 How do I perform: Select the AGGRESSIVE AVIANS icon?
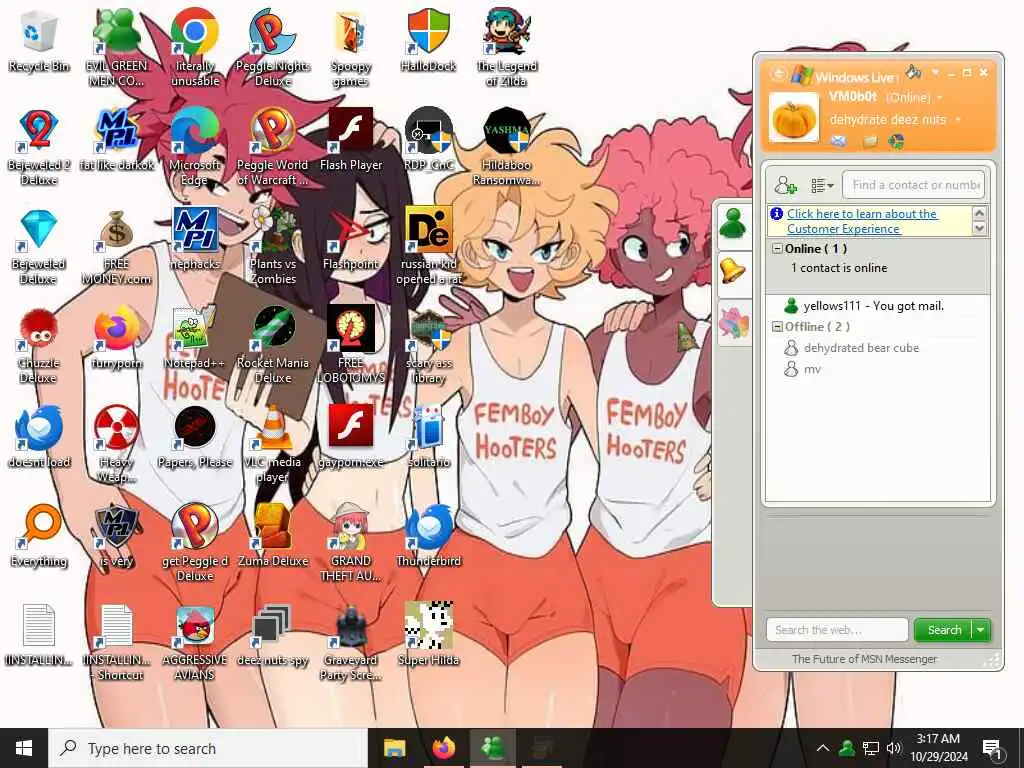(195, 643)
